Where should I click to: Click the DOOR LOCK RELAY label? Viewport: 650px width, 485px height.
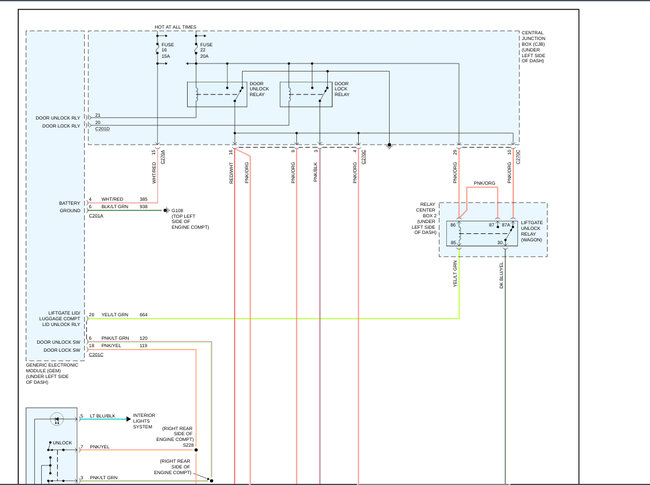tap(342, 89)
